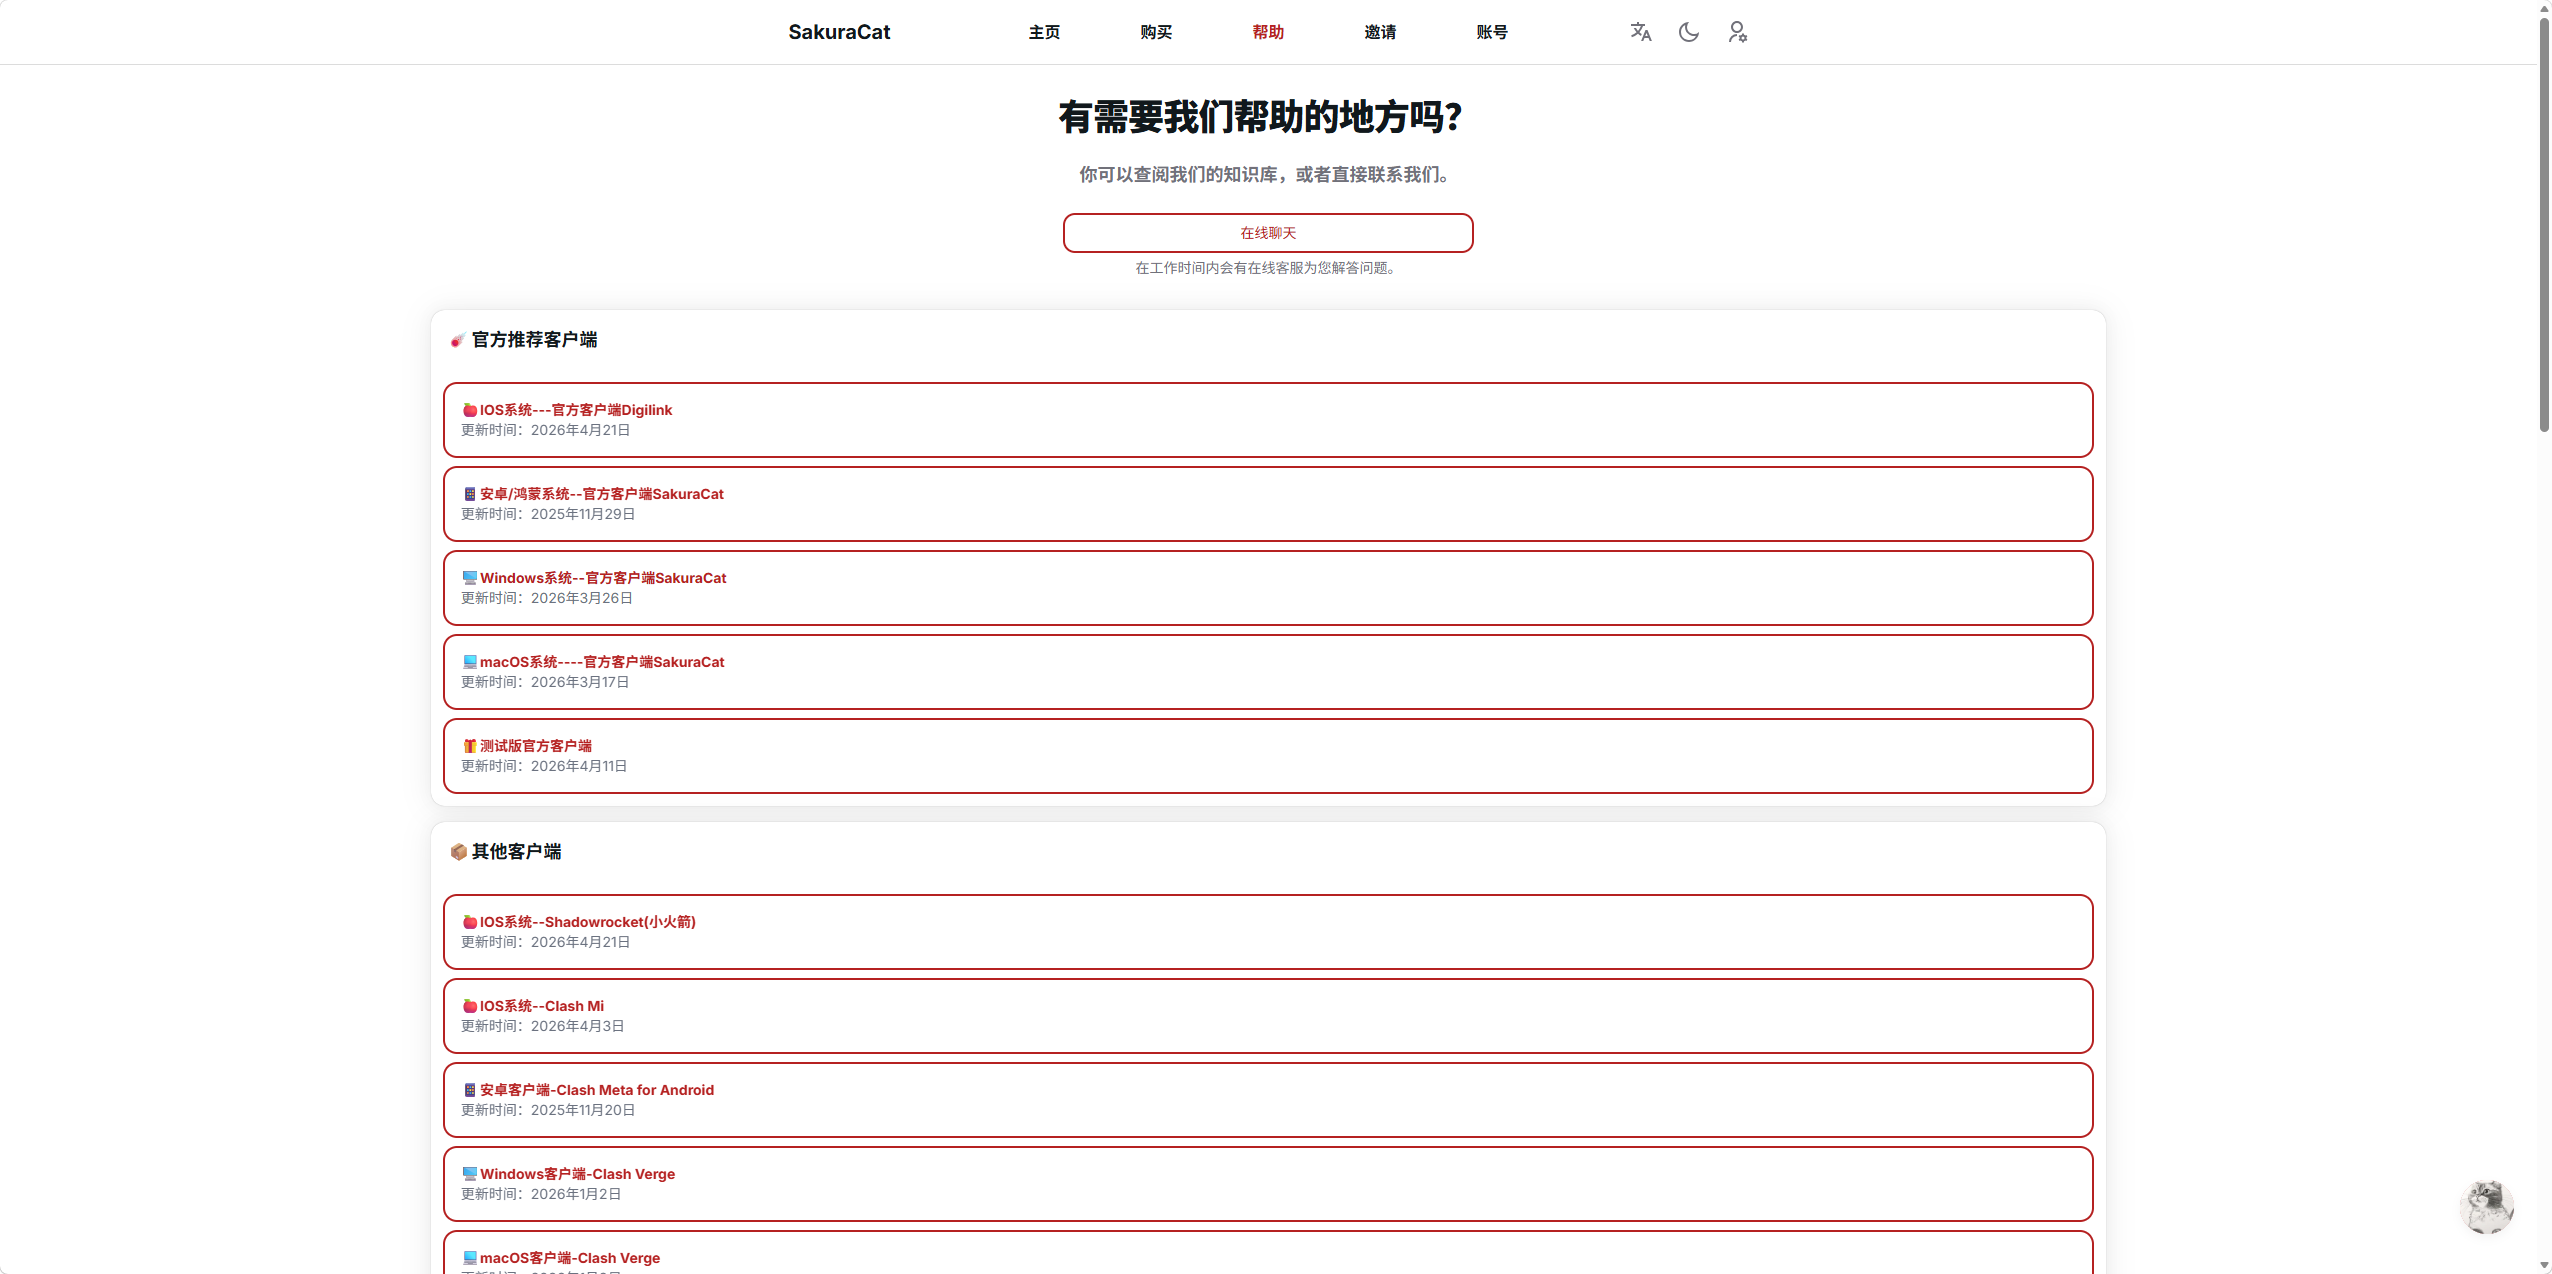Image resolution: width=2552 pixels, height=1274 pixels.
Task: Open IOS系统---官方客户端Digilink article
Action: pos(1268,420)
